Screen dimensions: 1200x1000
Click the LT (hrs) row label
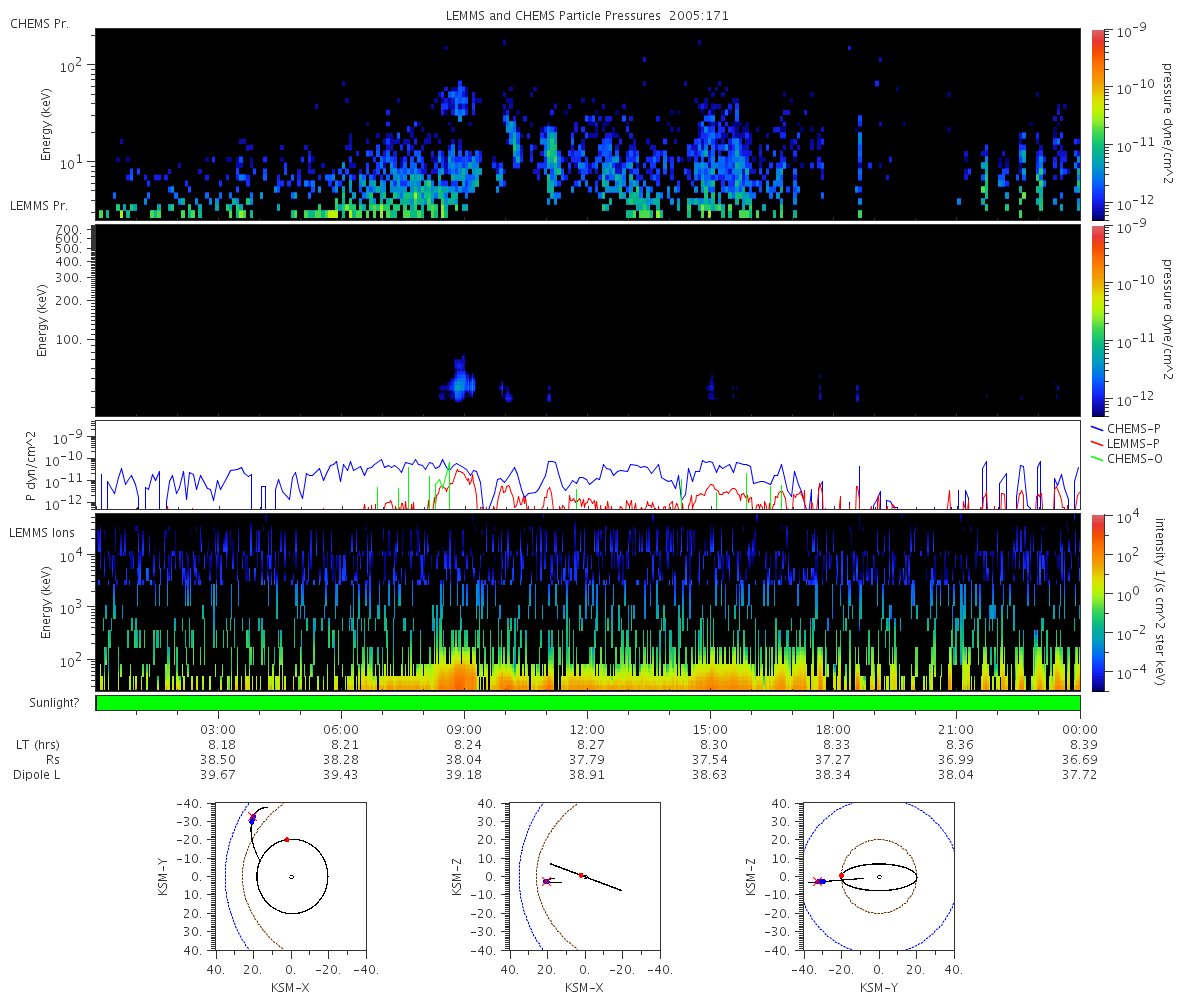(36, 745)
